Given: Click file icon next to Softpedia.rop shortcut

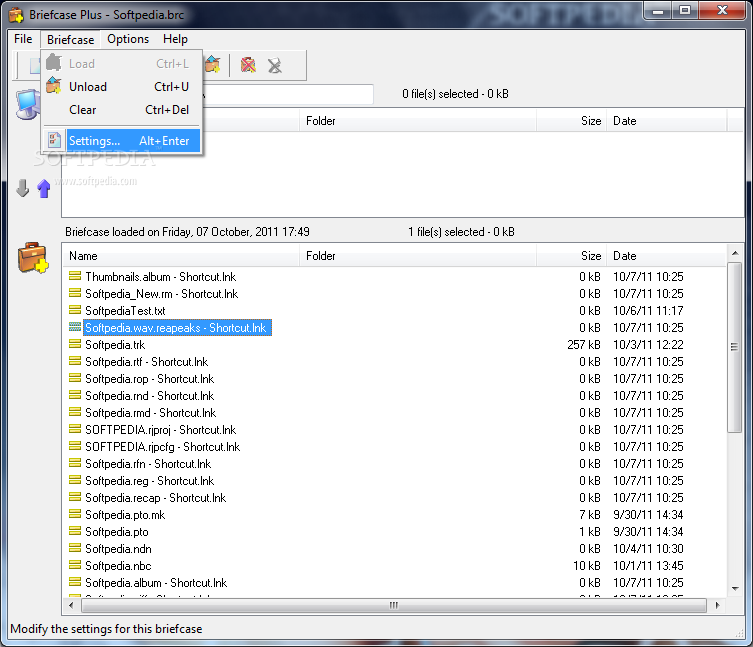Looking at the screenshot, I should [x=75, y=378].
